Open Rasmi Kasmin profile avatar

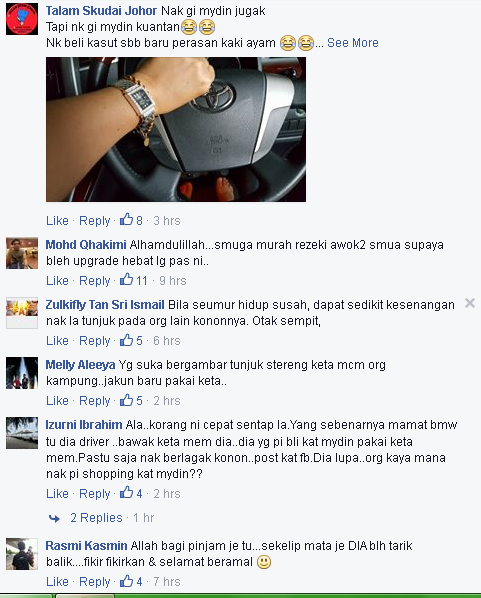click(x=22, y=554)
